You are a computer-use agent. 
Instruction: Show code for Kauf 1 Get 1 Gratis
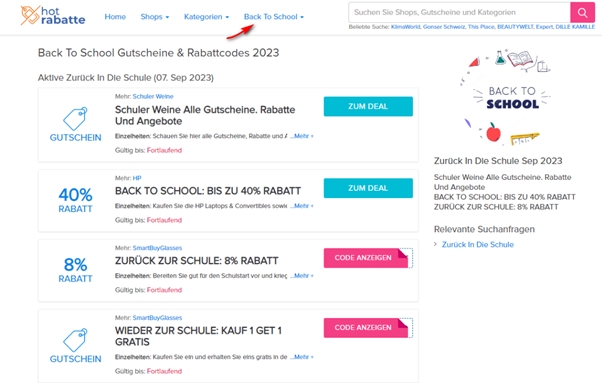click(368, 328)
